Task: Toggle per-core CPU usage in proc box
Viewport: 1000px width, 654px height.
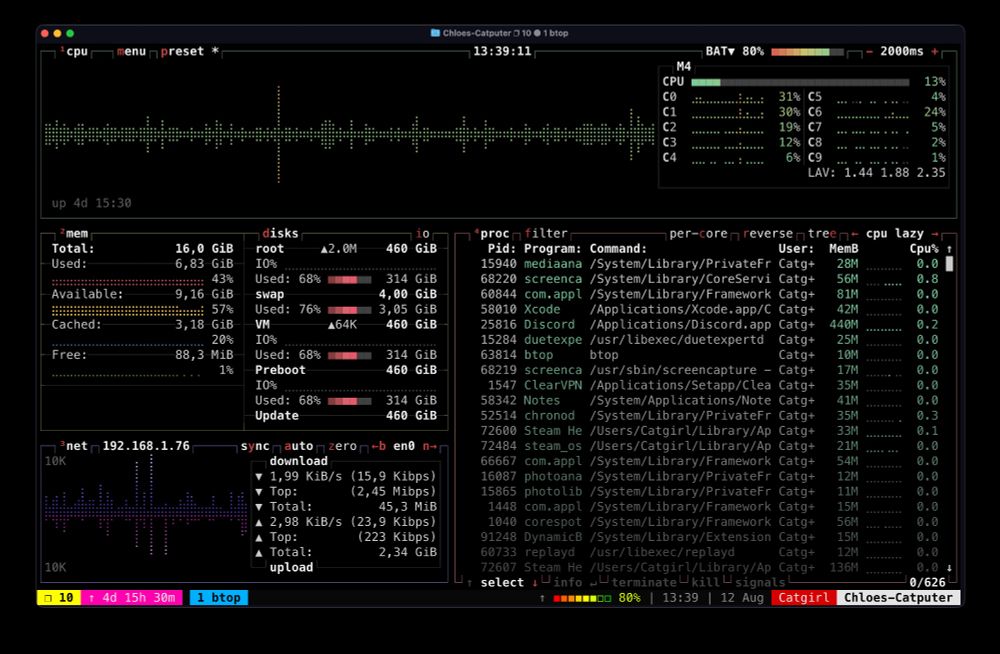Action: coord(698,234)
